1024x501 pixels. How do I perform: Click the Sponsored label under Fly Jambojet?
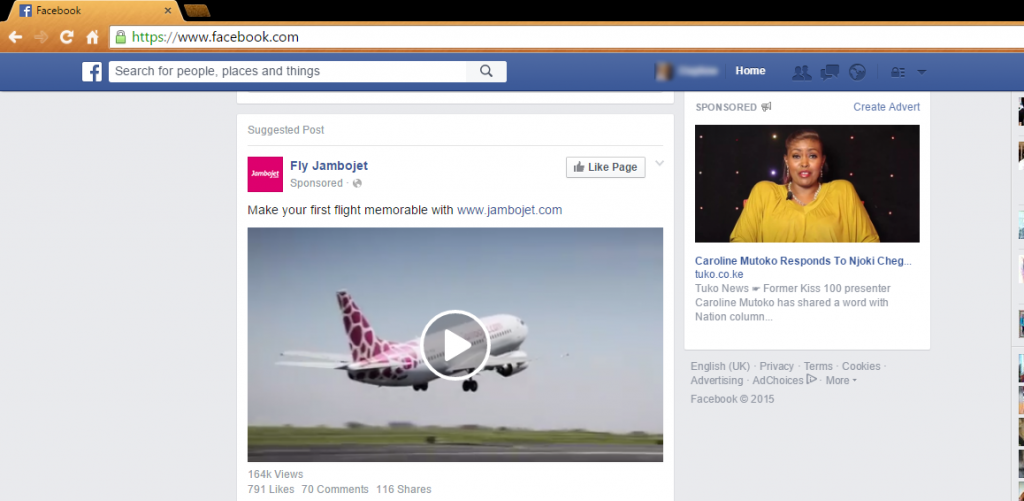tap(316, 184)
